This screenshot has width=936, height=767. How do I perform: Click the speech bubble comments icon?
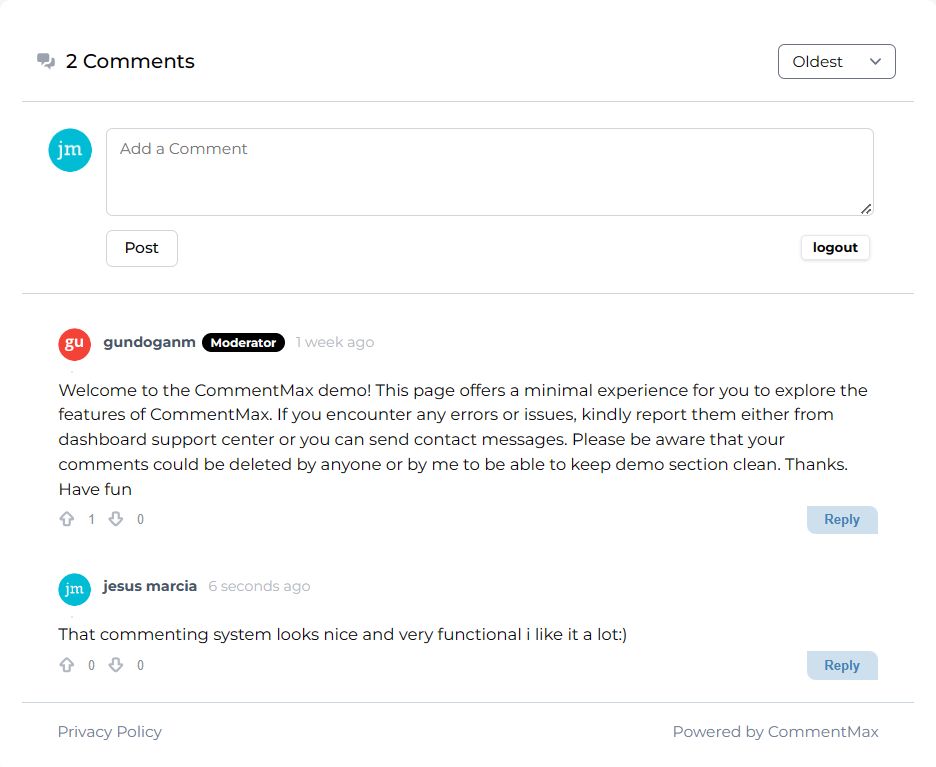click(x=44, y=60)
